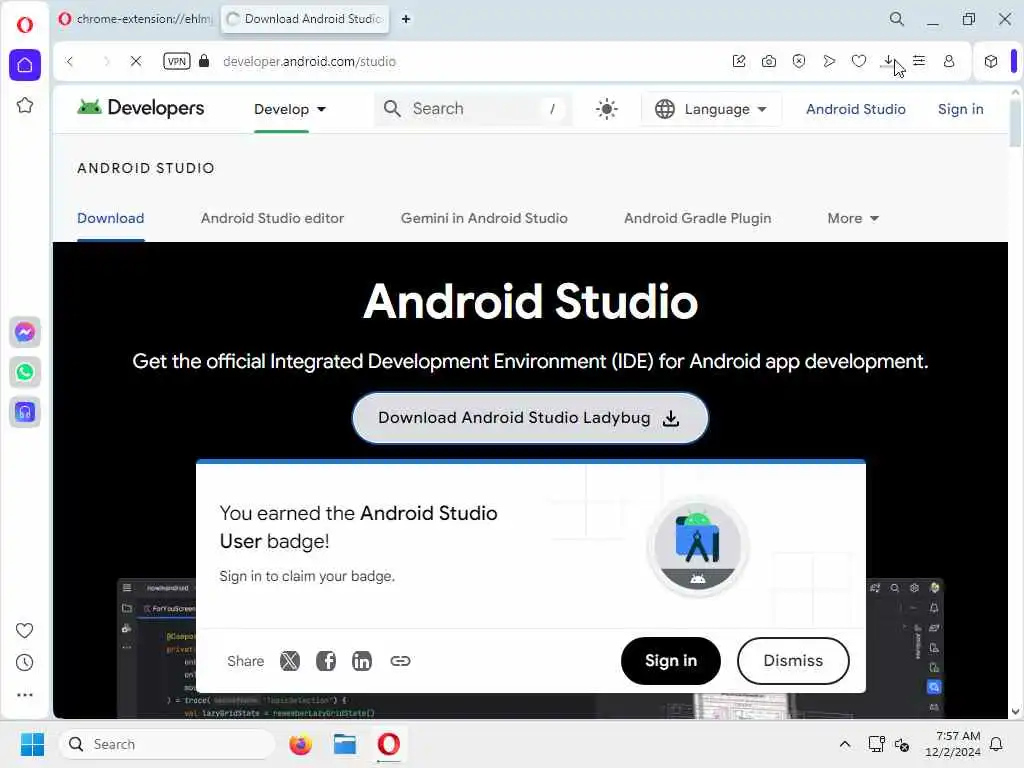The image size is (1024, 768).
Task: Click the Android Studio User badge image
Action: [x=697, y=547]
